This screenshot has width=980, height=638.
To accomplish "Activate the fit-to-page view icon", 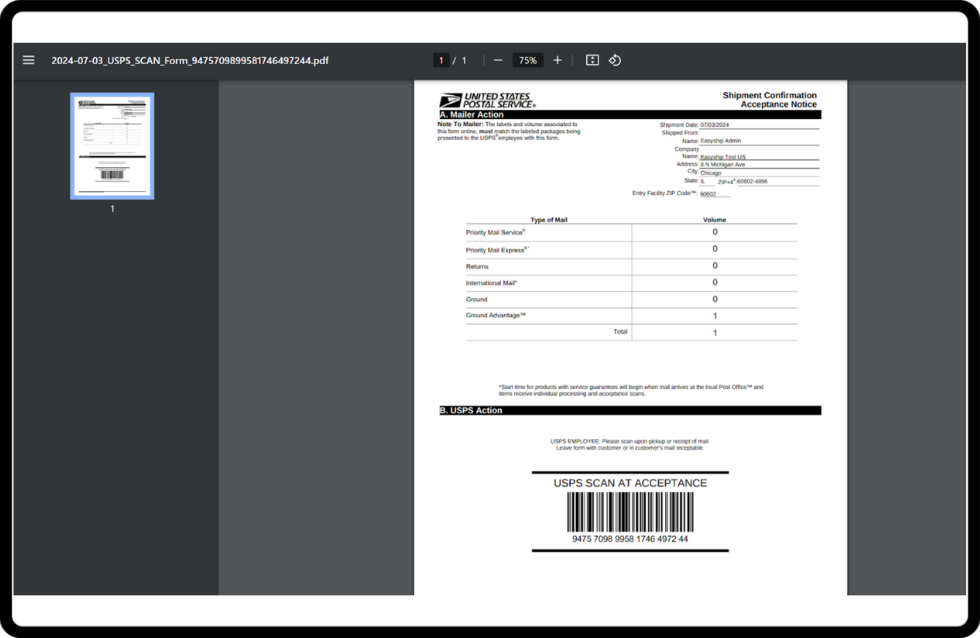I will pos(590,60).
